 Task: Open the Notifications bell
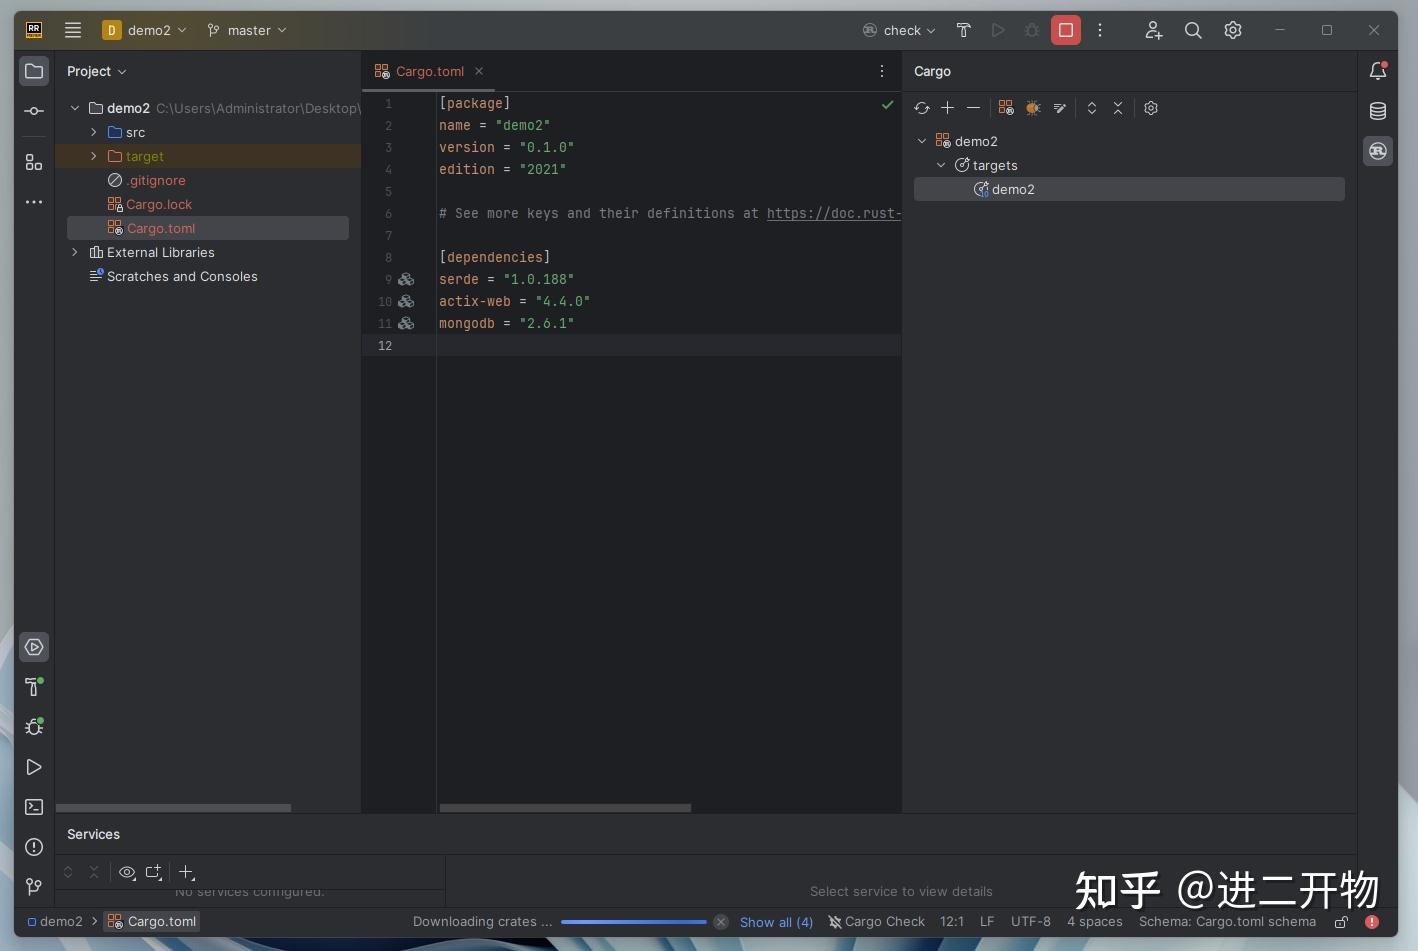1378,71
